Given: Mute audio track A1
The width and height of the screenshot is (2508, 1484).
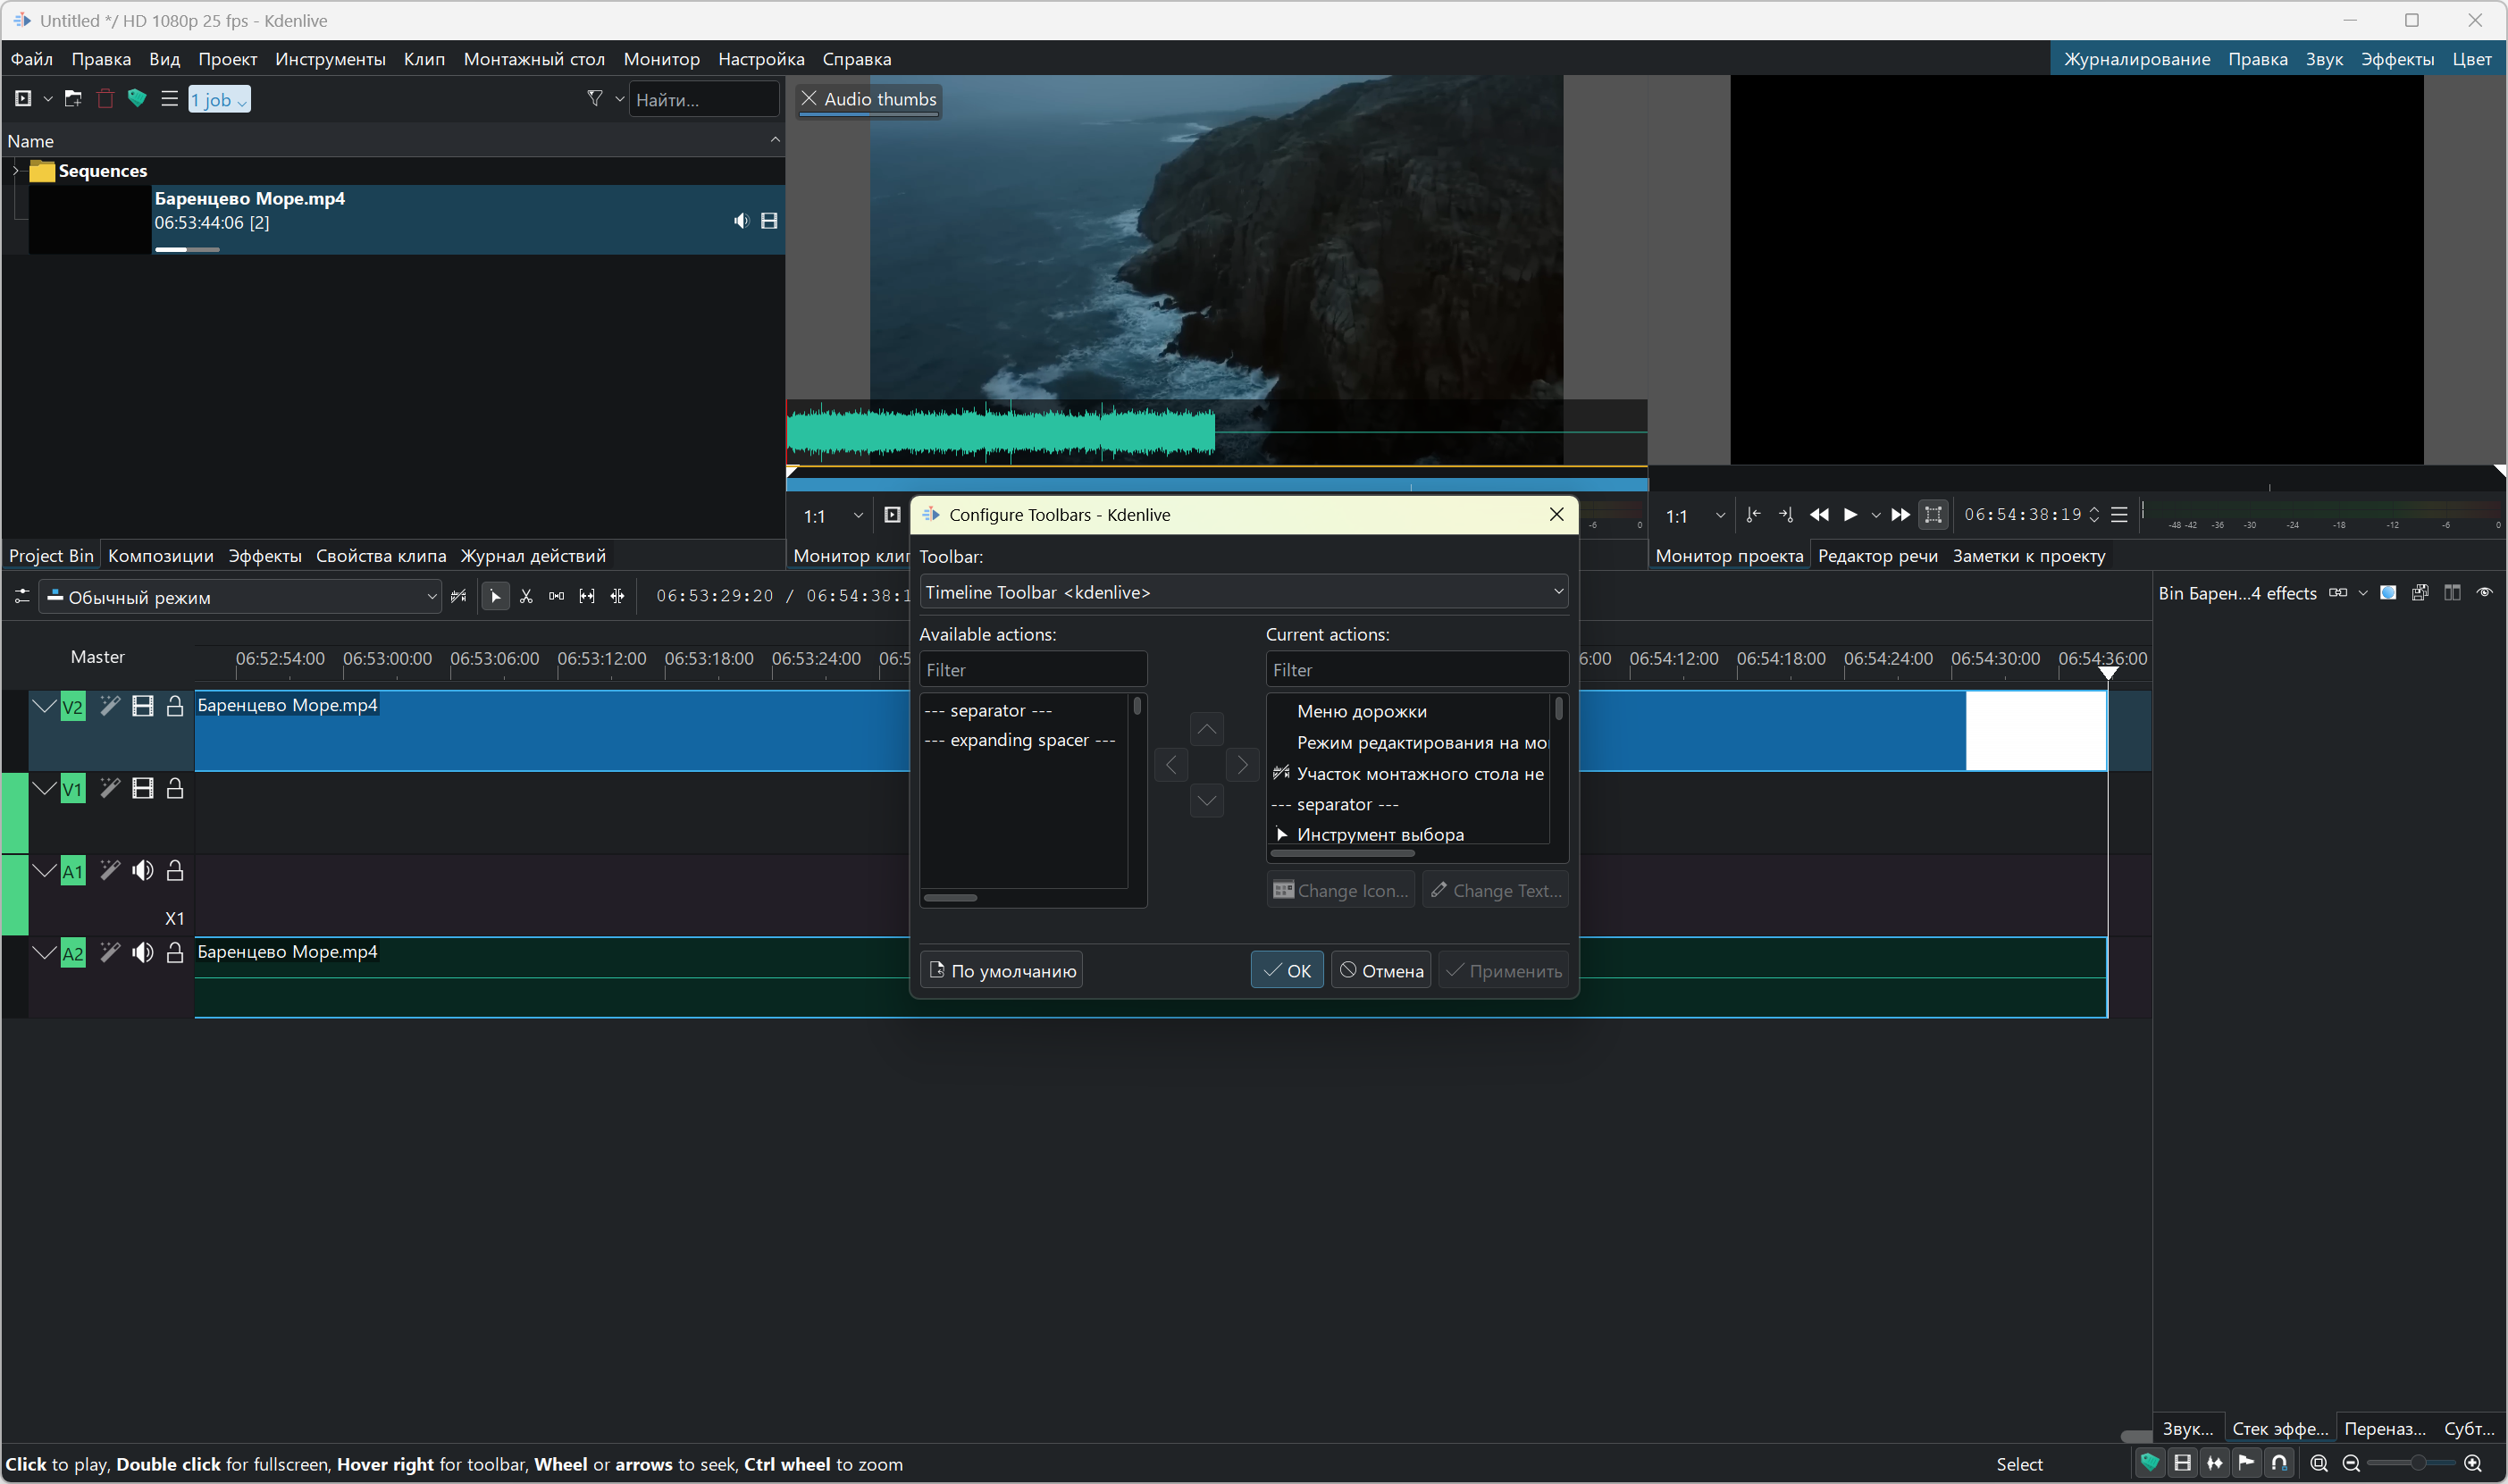Looking at the screenshot, I should click(x=143, y=871).
